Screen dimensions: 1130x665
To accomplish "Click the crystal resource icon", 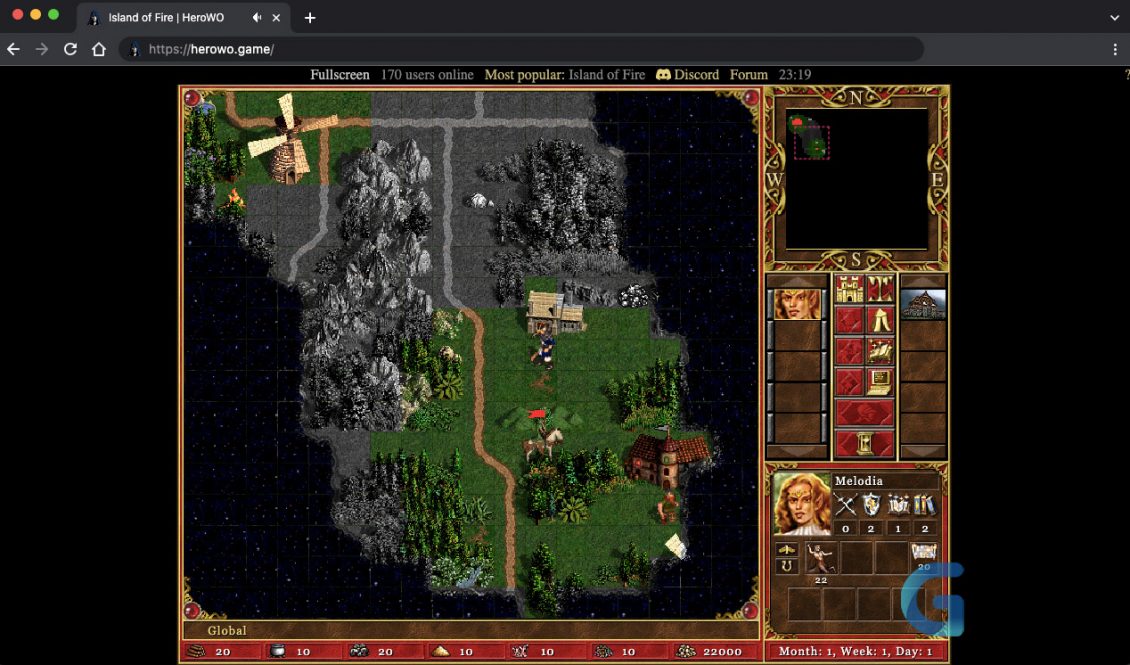I will (x=520, y=651).
